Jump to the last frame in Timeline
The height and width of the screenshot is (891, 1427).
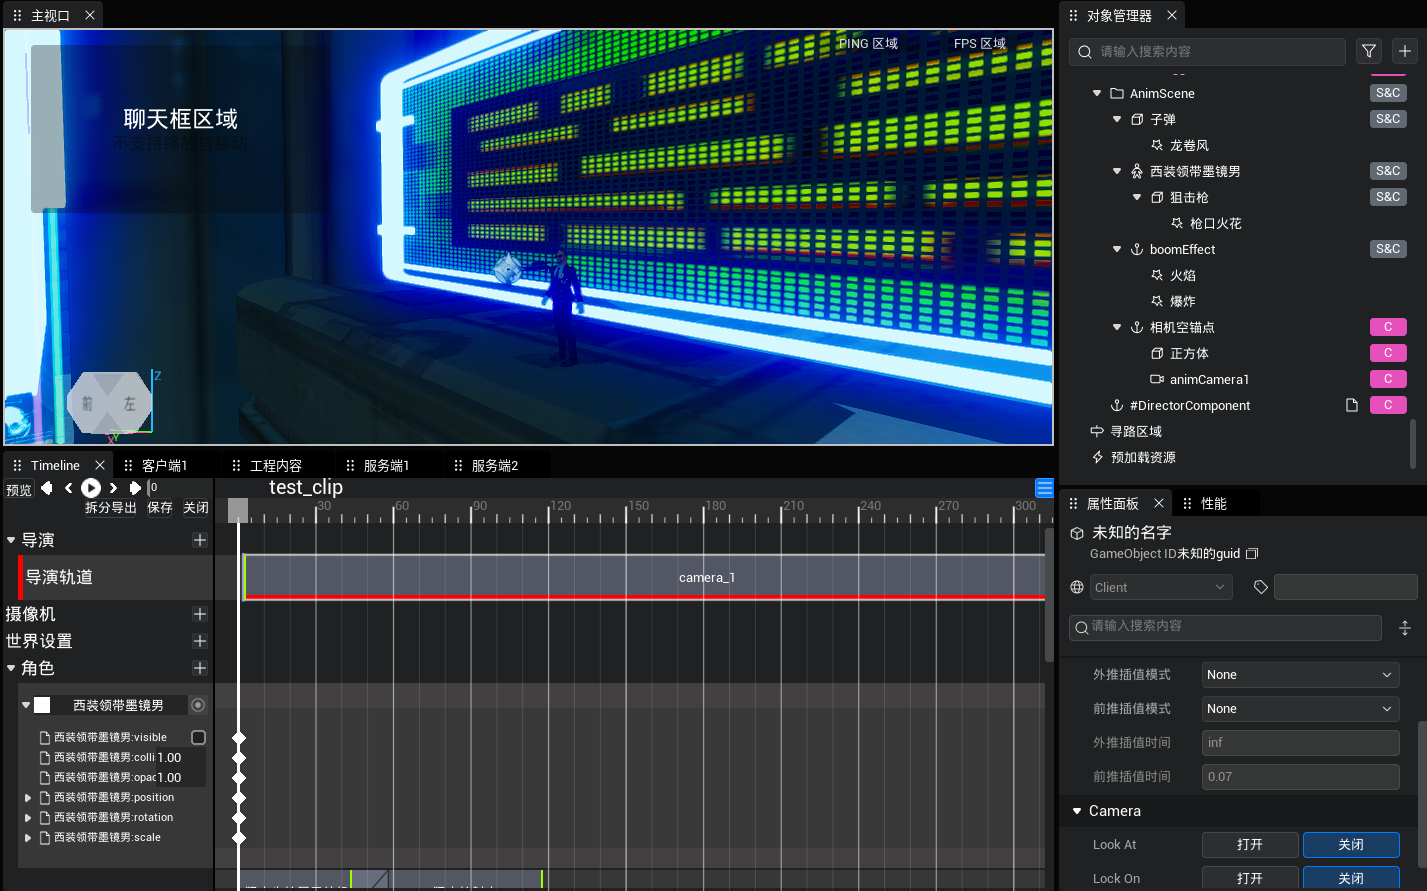[135, 488]
